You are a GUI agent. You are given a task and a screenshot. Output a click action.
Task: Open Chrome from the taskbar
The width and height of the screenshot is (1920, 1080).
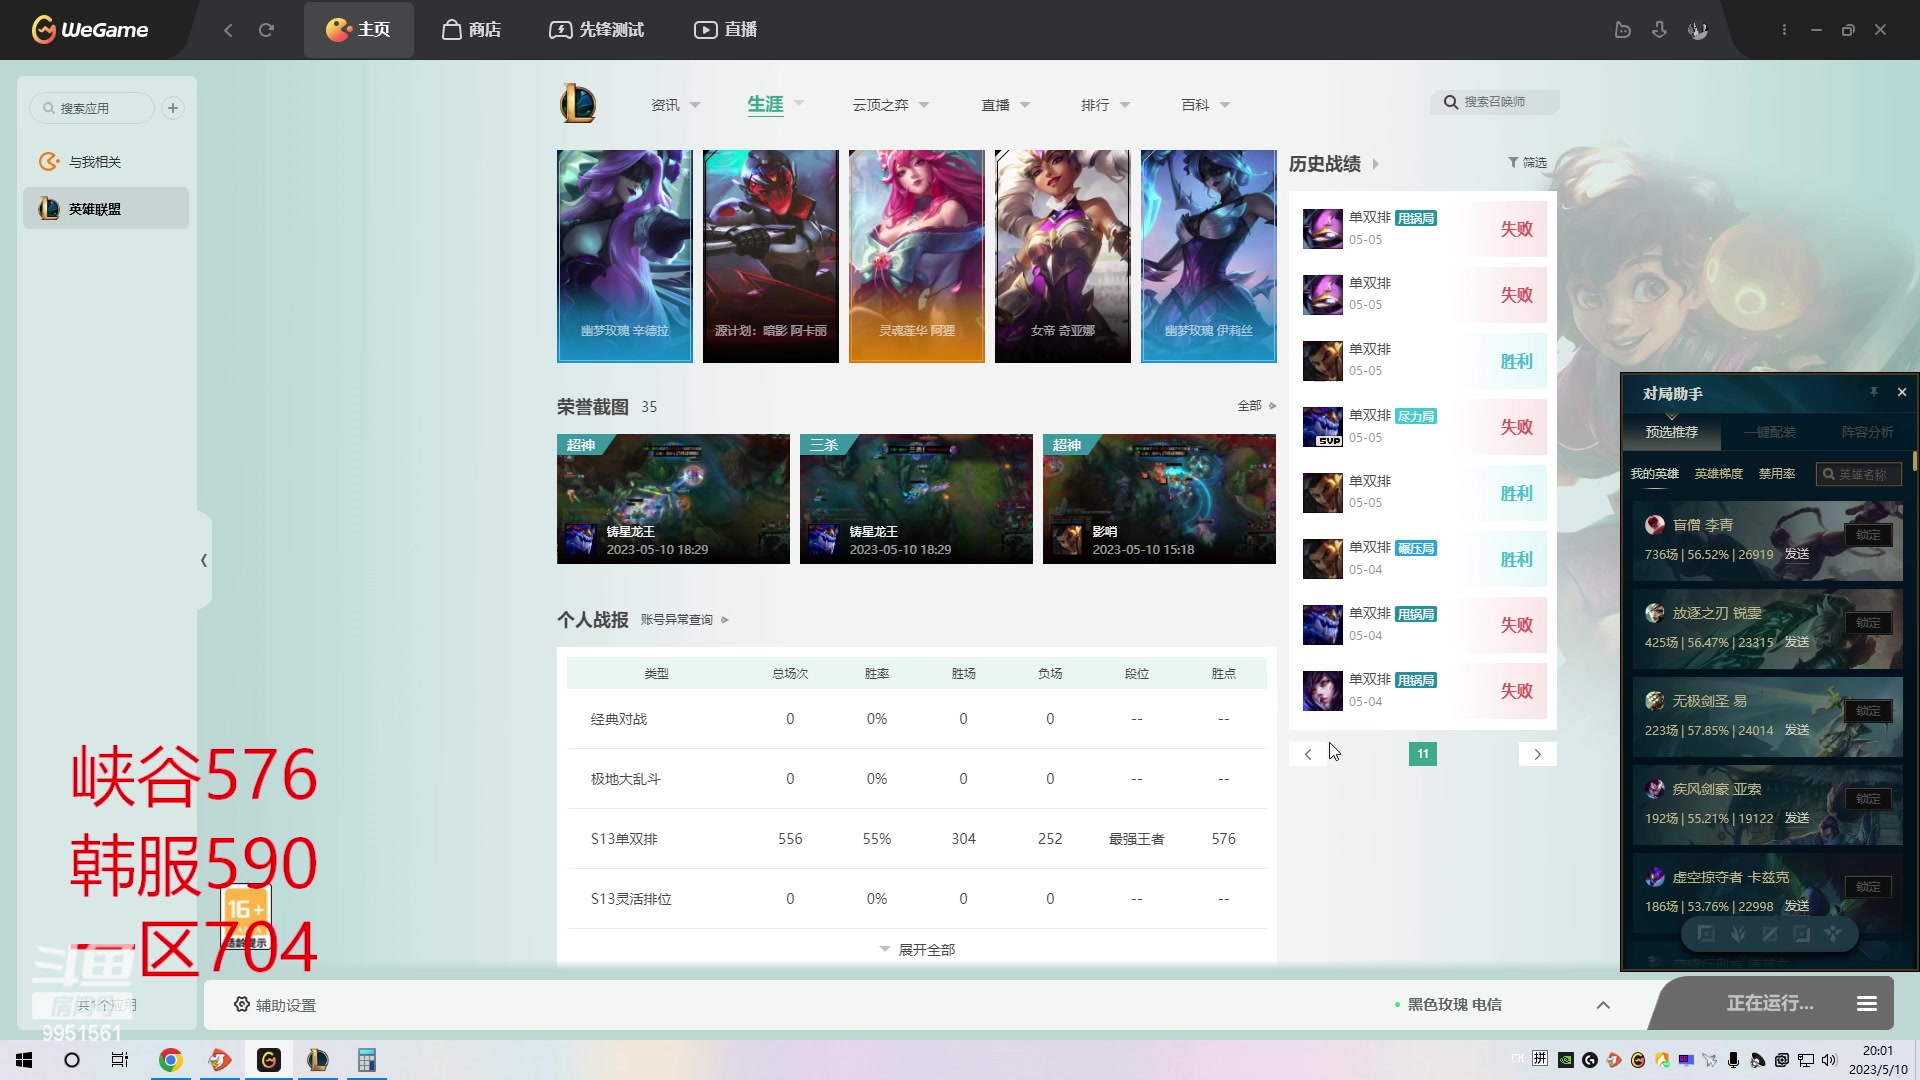coord(171,1060)
